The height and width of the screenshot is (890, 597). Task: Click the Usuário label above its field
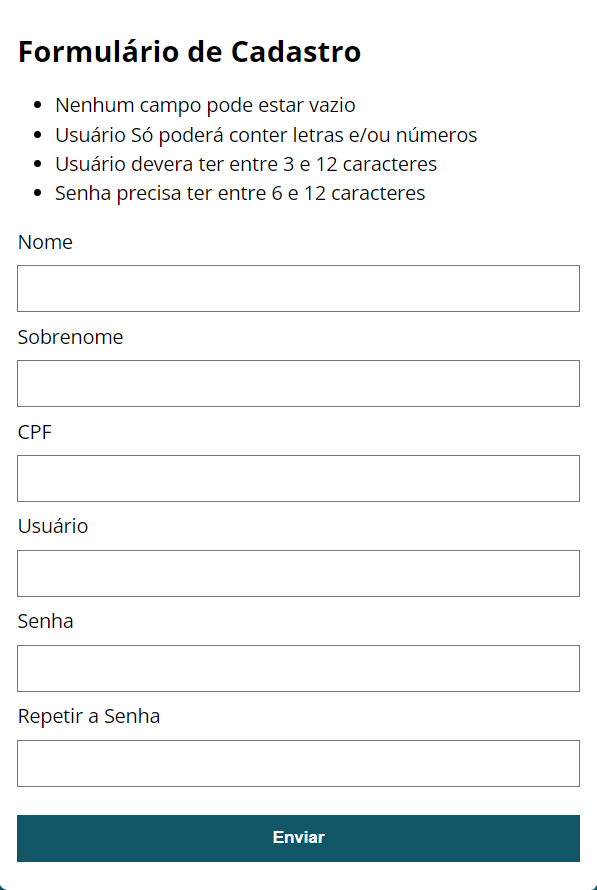(52, 527)
